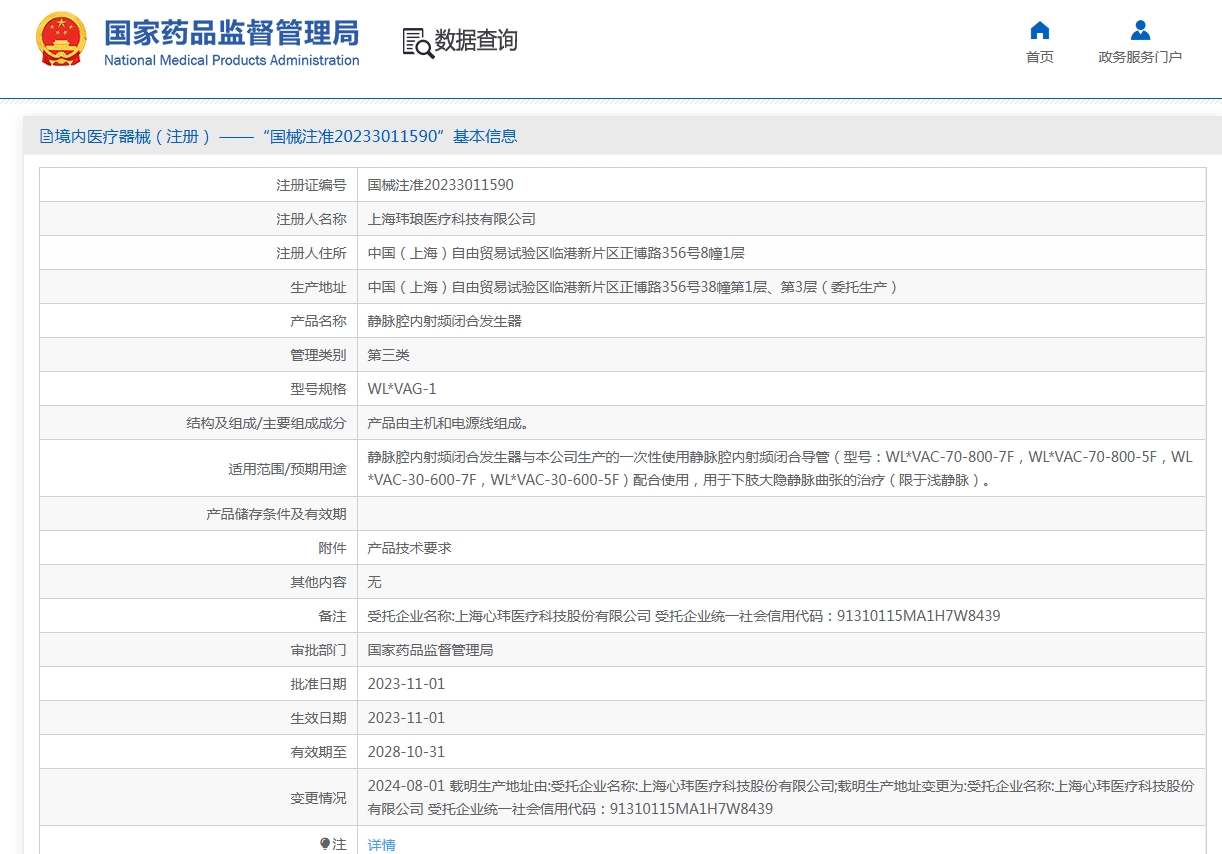Click the 生产地址 row label
1222x854 pixels.
tap(318, 287)
